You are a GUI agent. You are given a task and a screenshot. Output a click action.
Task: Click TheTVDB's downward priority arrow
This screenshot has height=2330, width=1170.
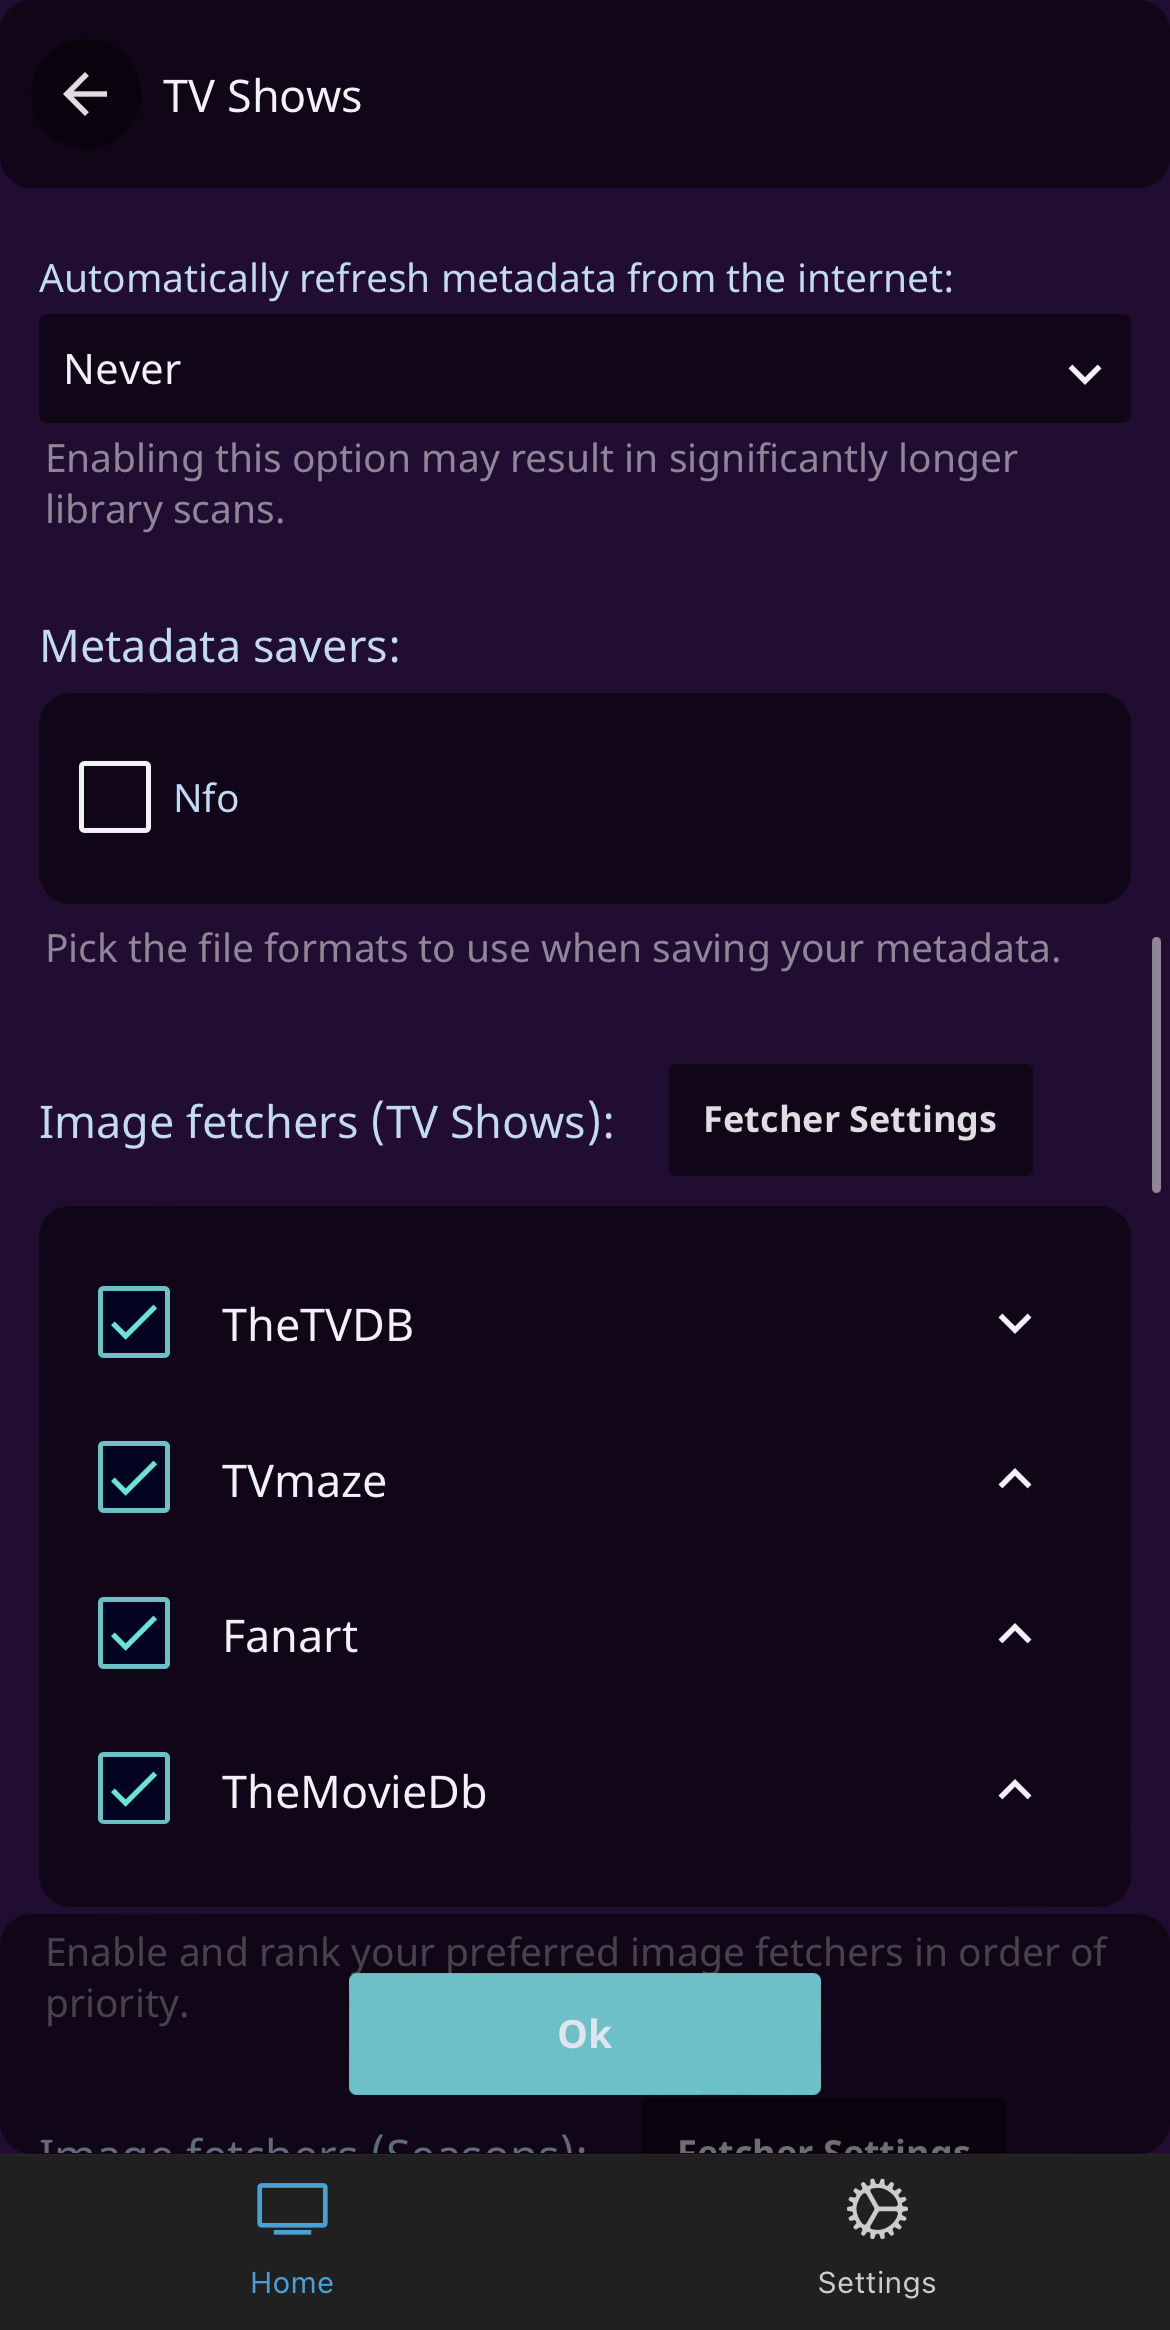pyautogui.click(x=1014, y=1323)
